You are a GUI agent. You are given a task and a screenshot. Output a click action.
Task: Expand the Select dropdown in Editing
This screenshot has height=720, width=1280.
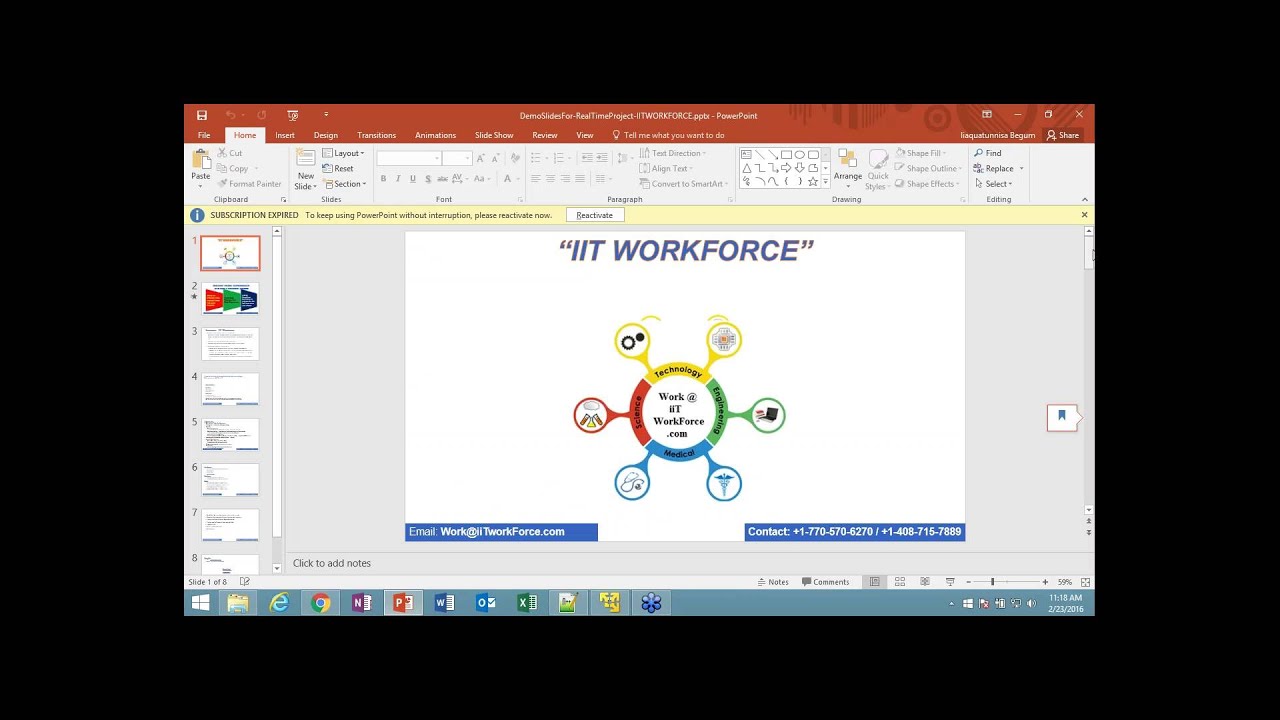tap(994, 184)
